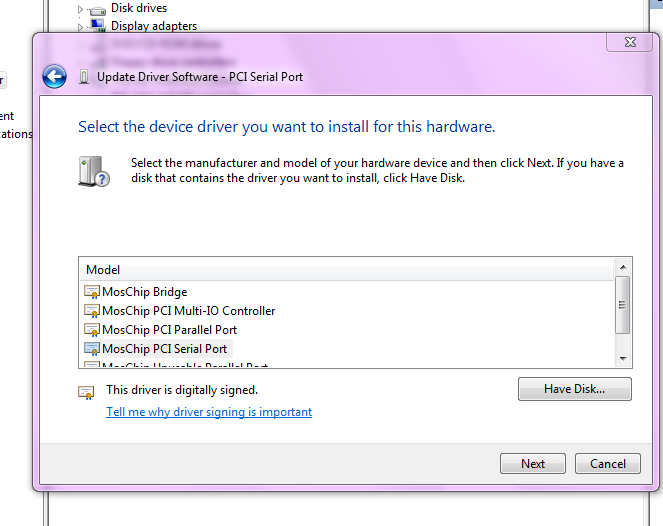Click Next to install driver
Screen dimensions: 663x526
[x=533, y=464]
